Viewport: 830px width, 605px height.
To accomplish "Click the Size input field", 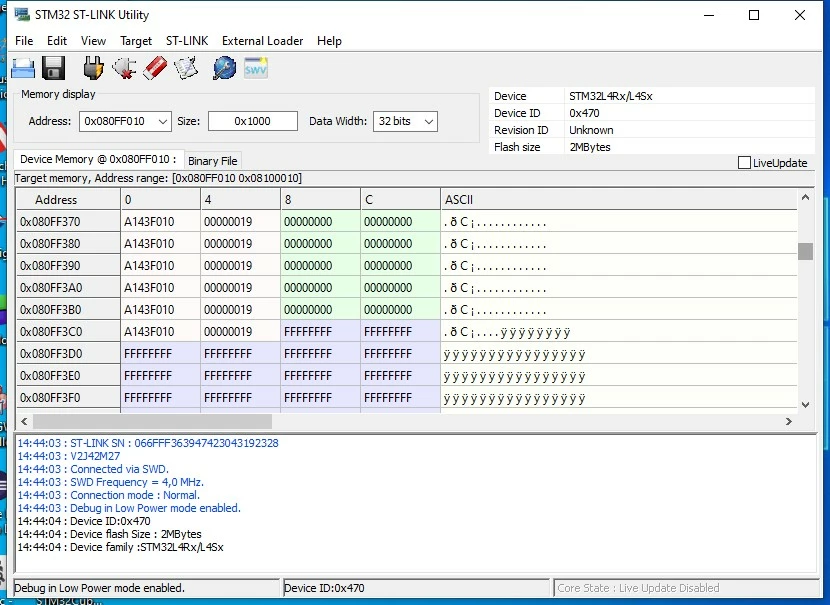I will 252,121.
